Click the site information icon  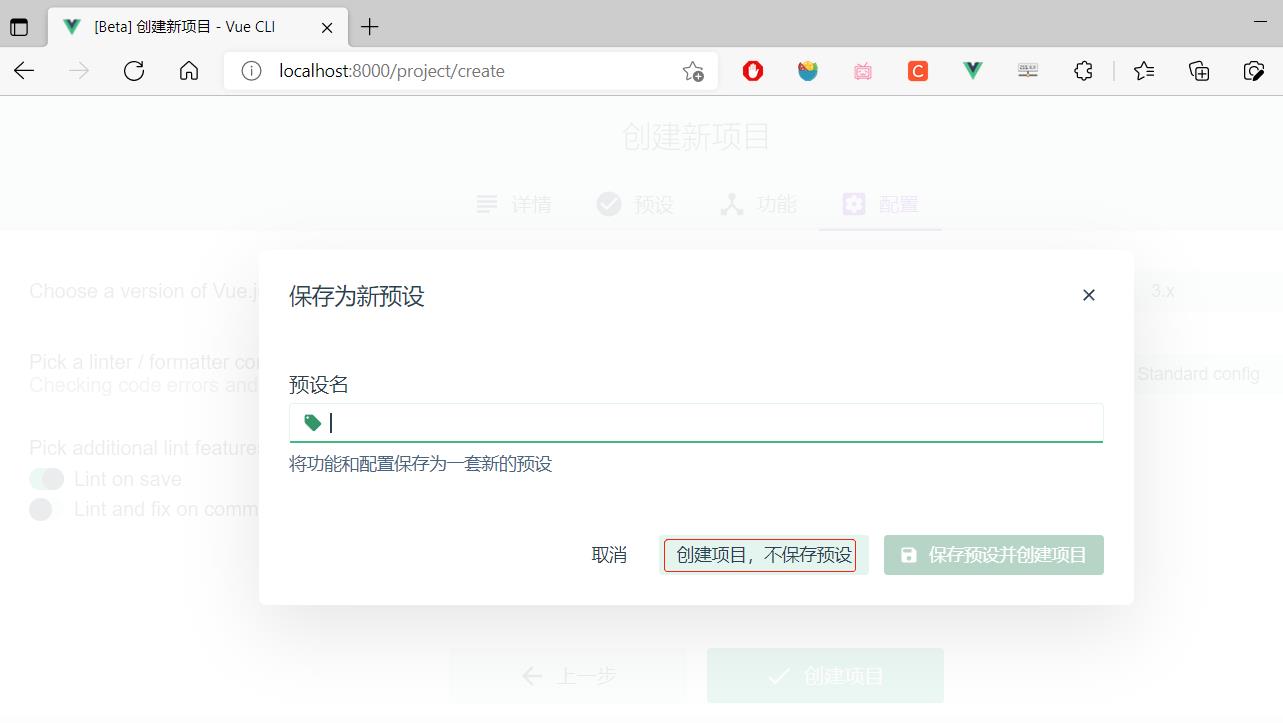point(252,71)
